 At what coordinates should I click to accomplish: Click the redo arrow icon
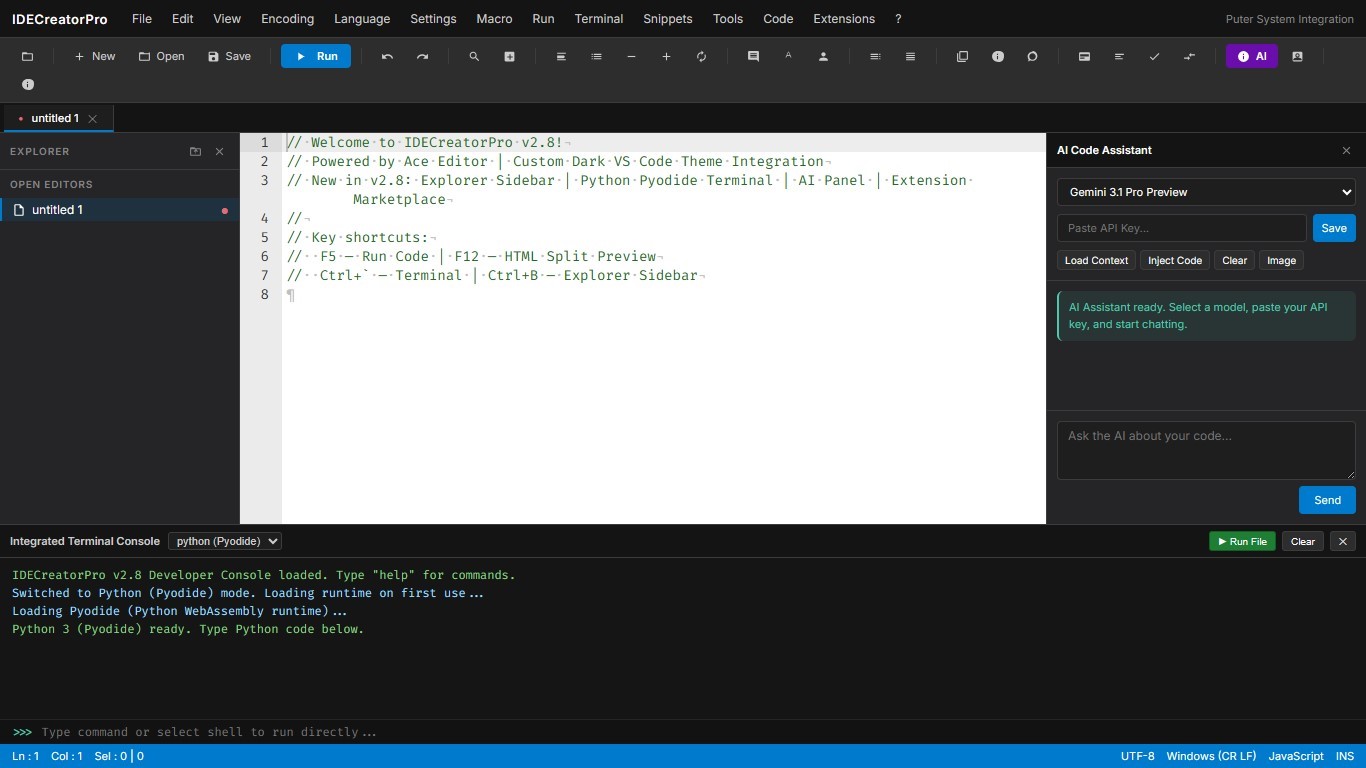[x=422, y=57]
